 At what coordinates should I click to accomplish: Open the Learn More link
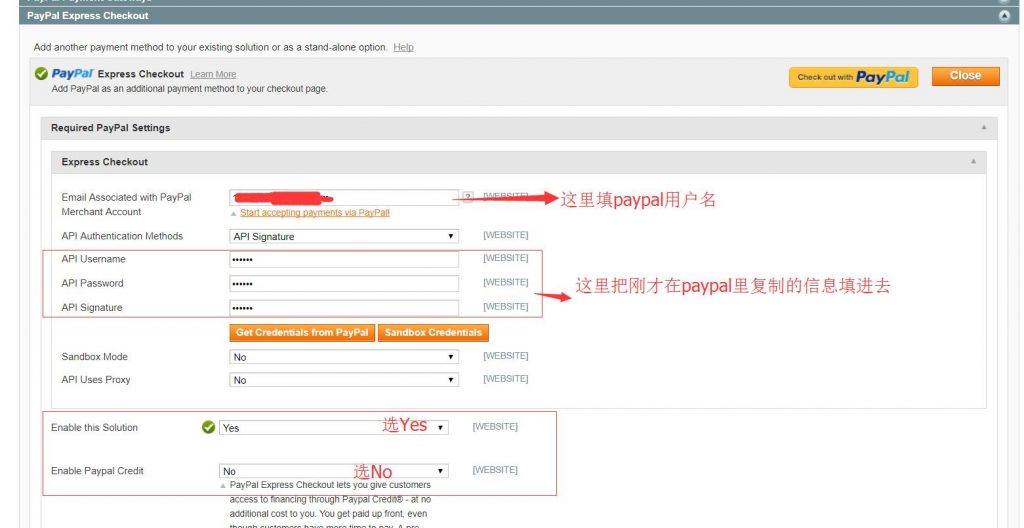click(x=213, y=75)
